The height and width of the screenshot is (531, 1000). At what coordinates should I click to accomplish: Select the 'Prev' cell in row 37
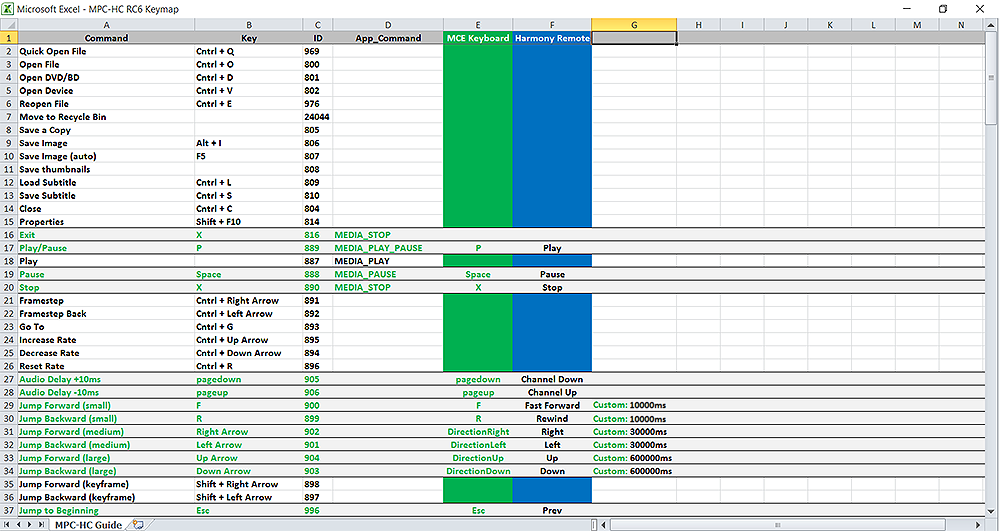click(x=552, y=511)
